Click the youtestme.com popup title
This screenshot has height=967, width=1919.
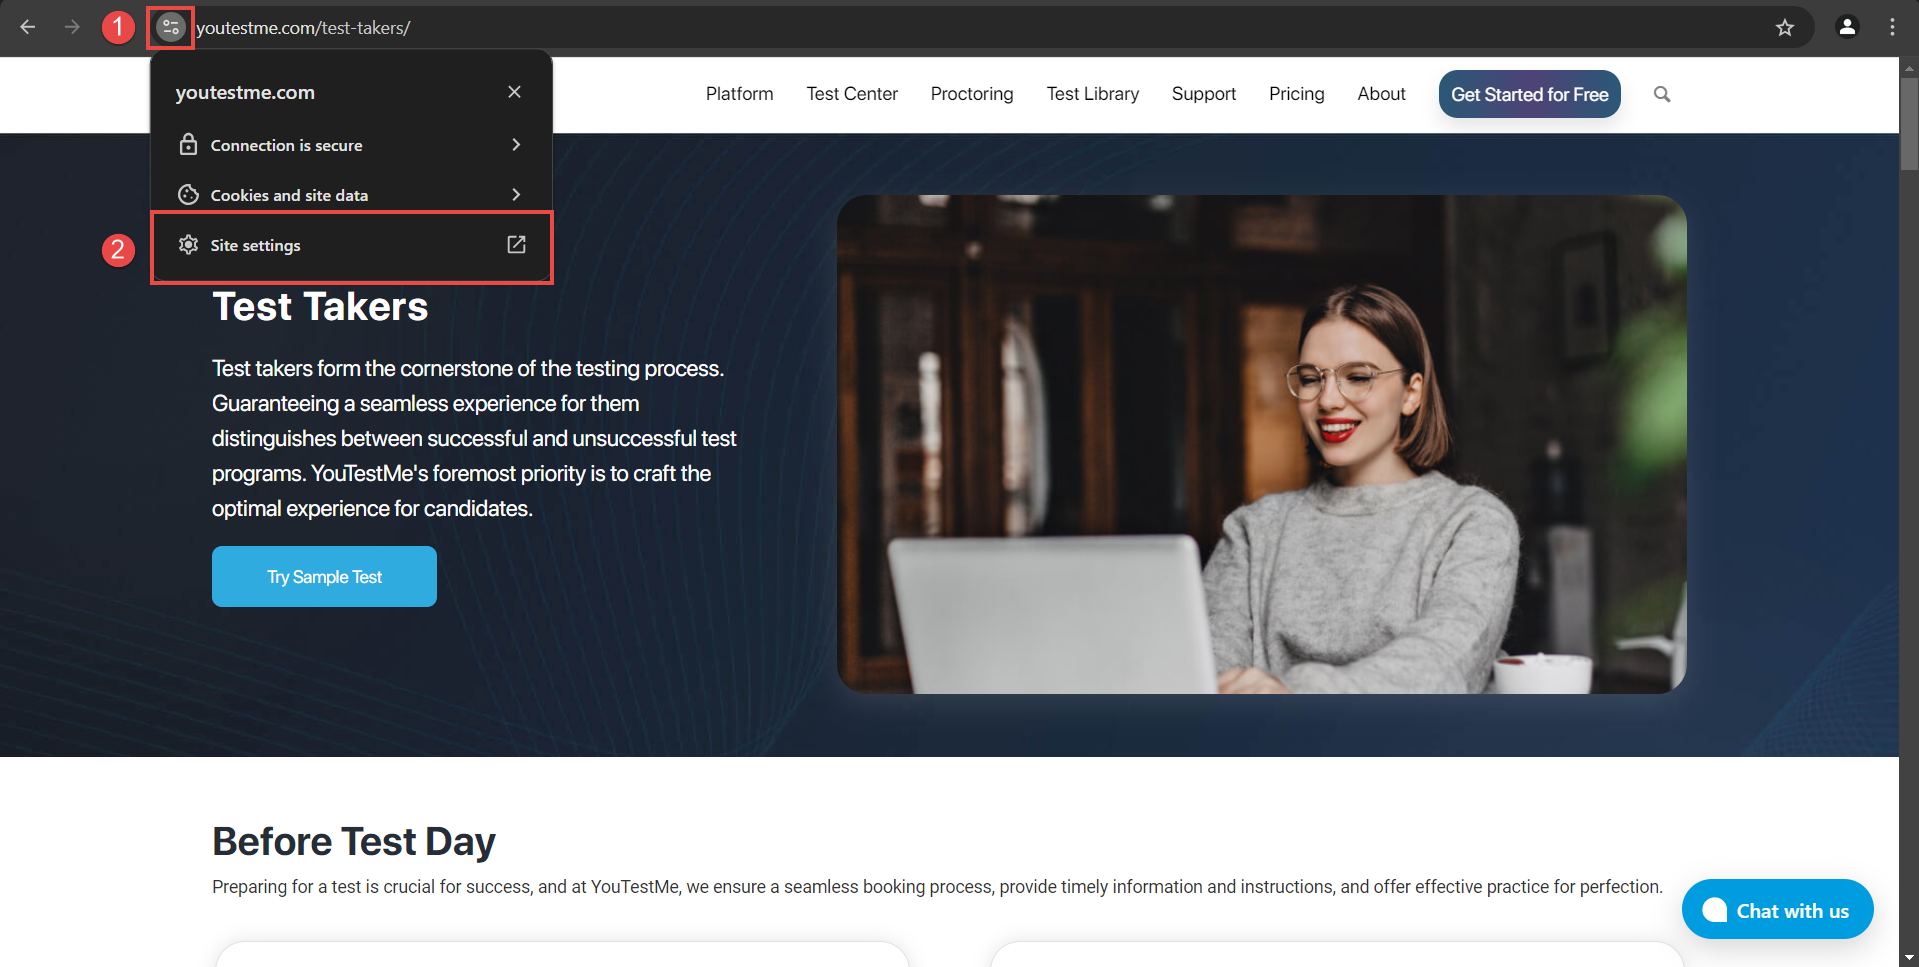(x=245, y=93)
